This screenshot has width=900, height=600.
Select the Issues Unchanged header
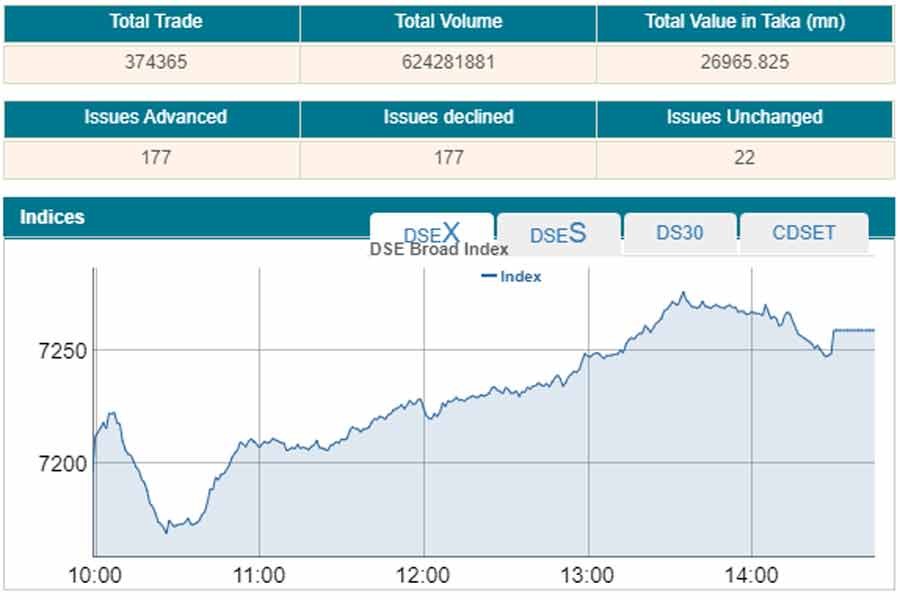744,117
